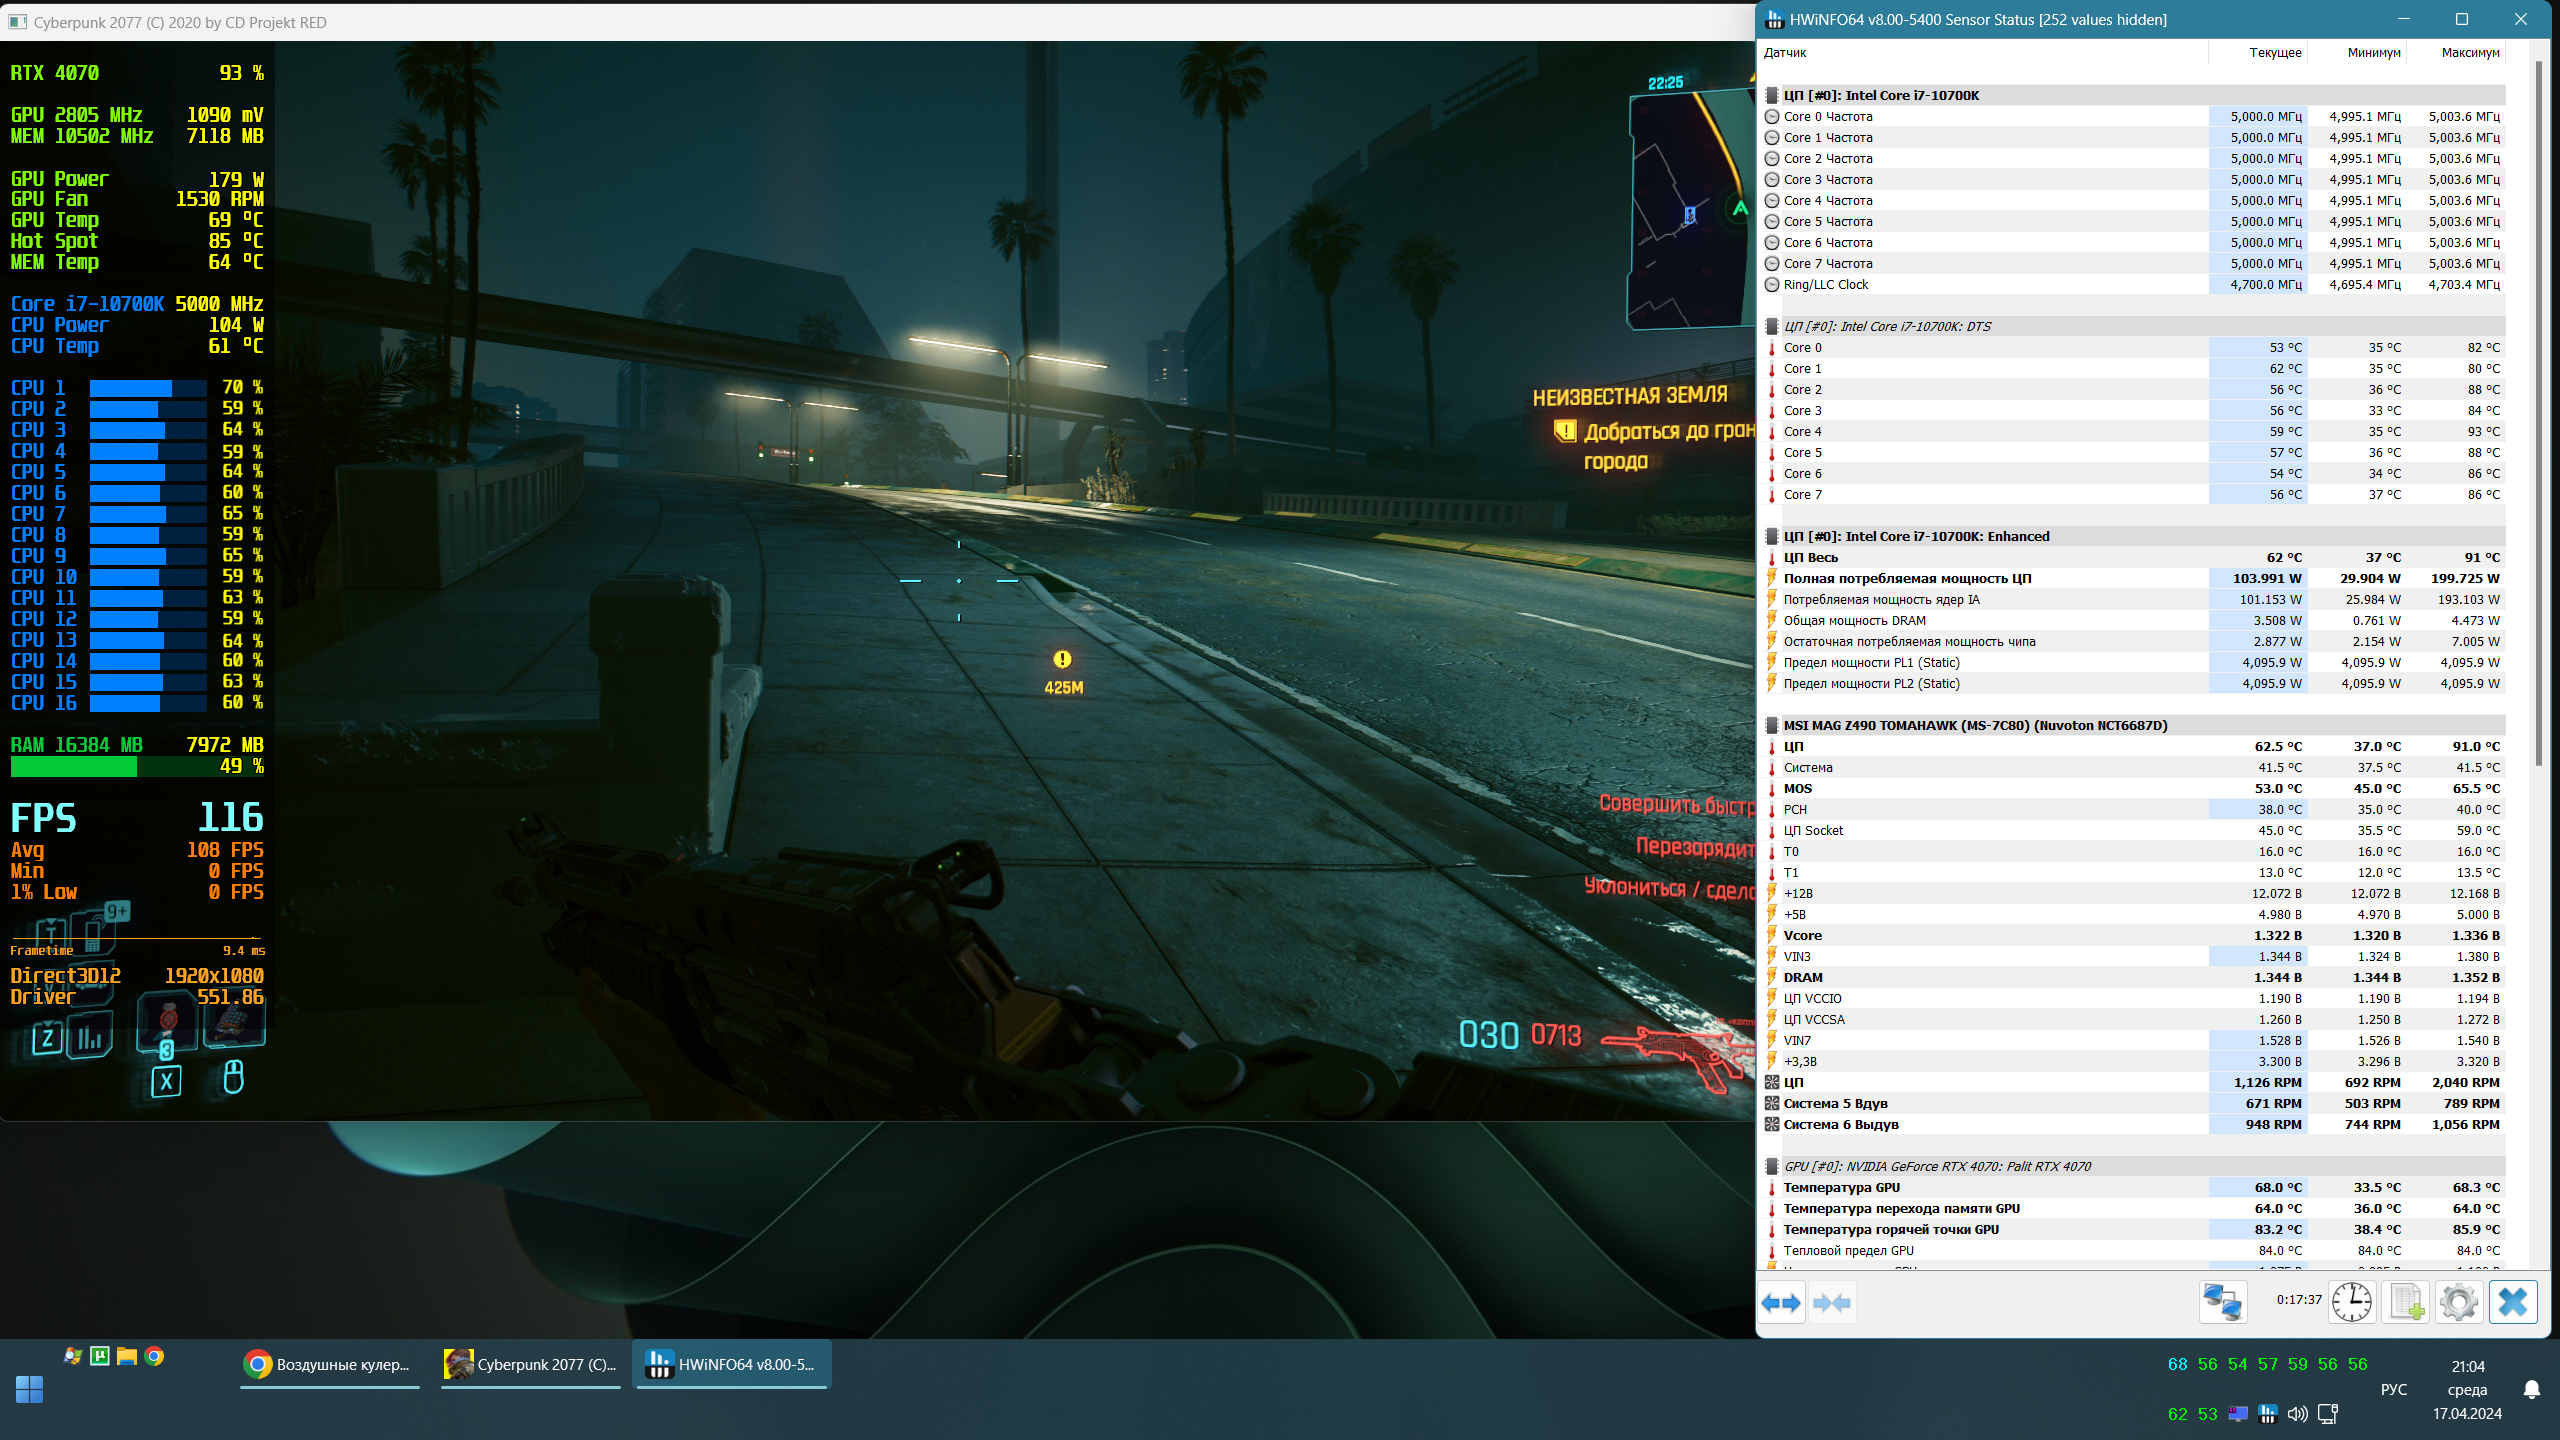
Task: Close sensors with the blue X icon
Action: (x=2512, y=1303)
